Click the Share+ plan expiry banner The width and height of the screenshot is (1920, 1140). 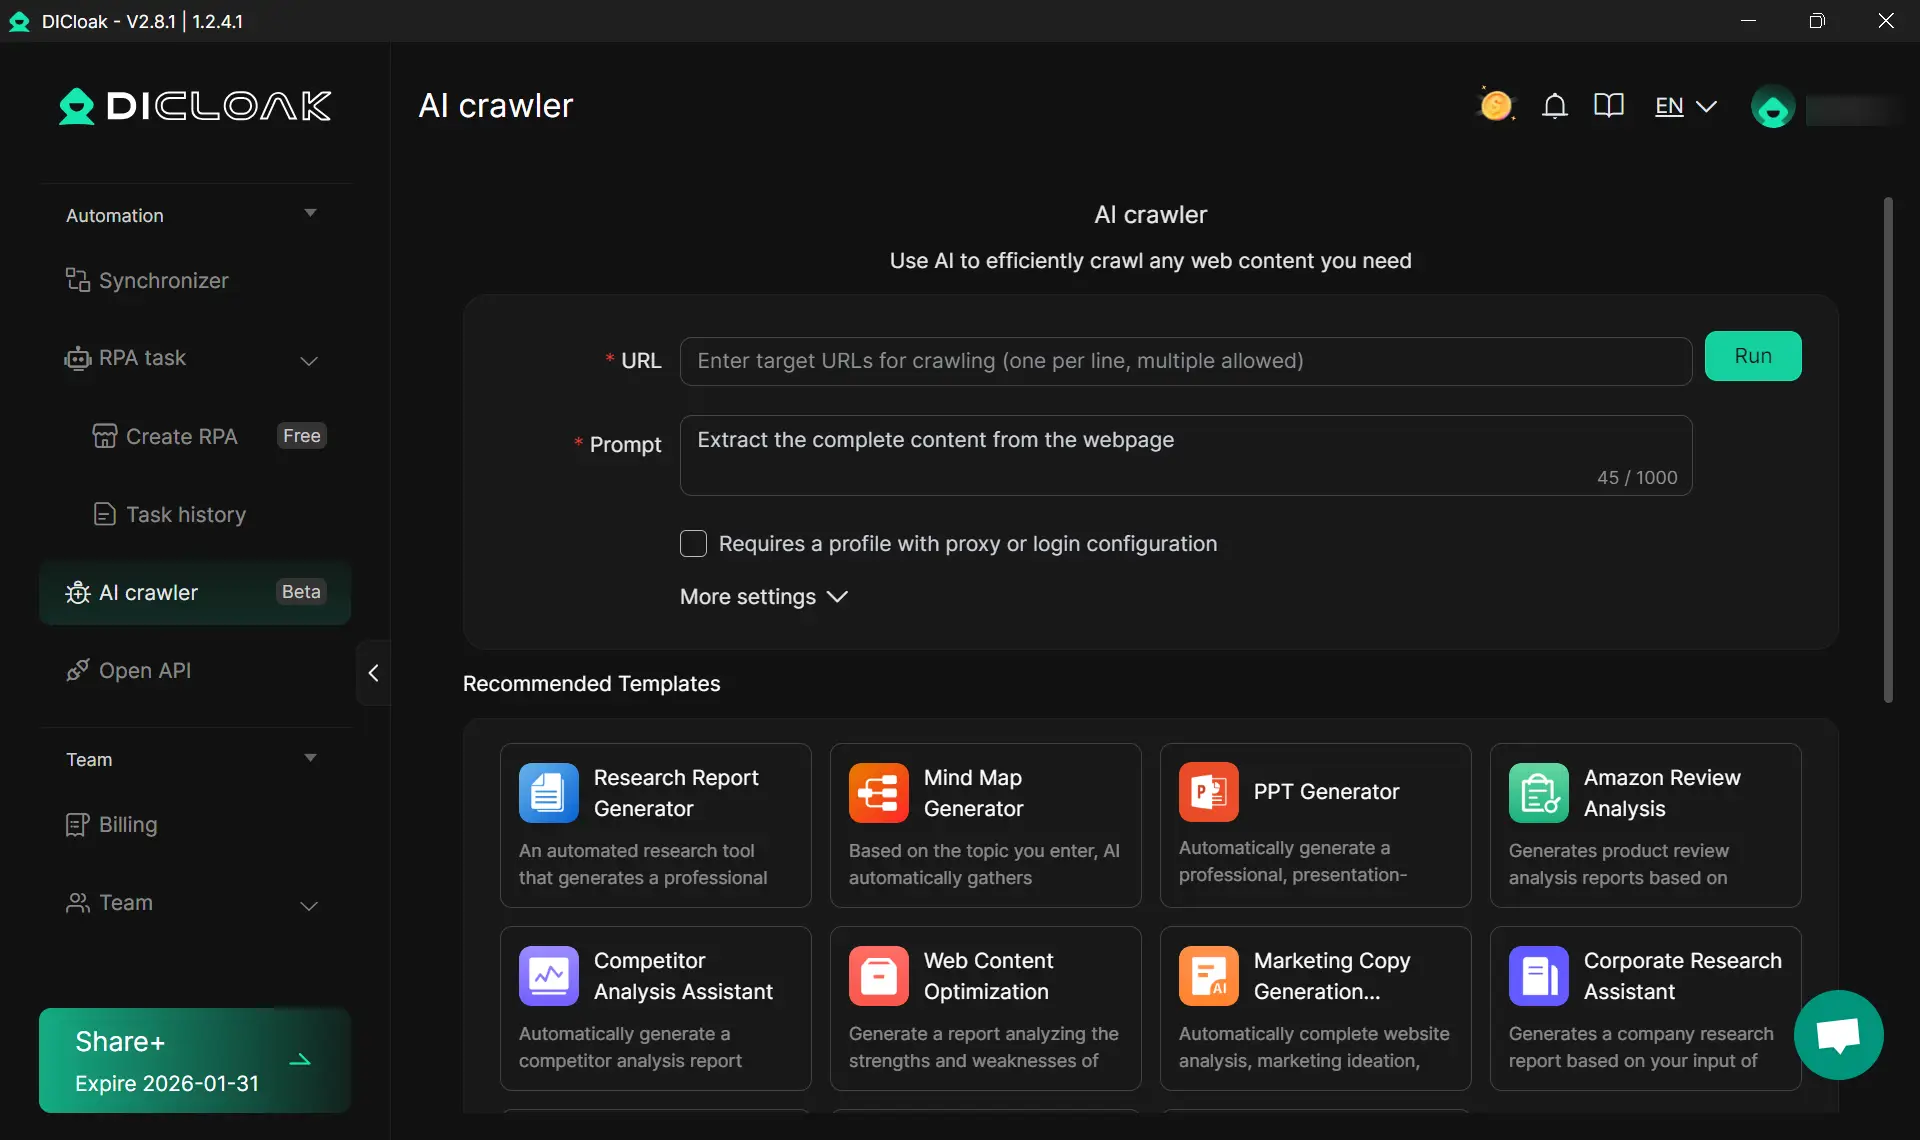(194, 1061)
